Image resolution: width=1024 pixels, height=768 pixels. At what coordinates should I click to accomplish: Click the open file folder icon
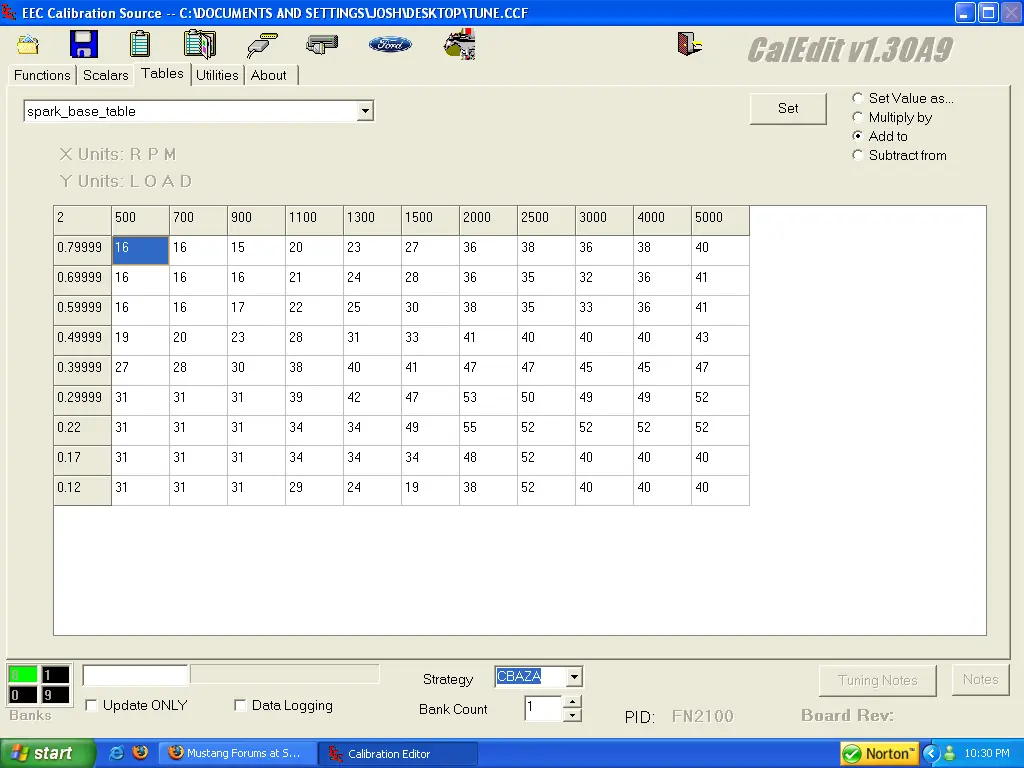(28, 44)
